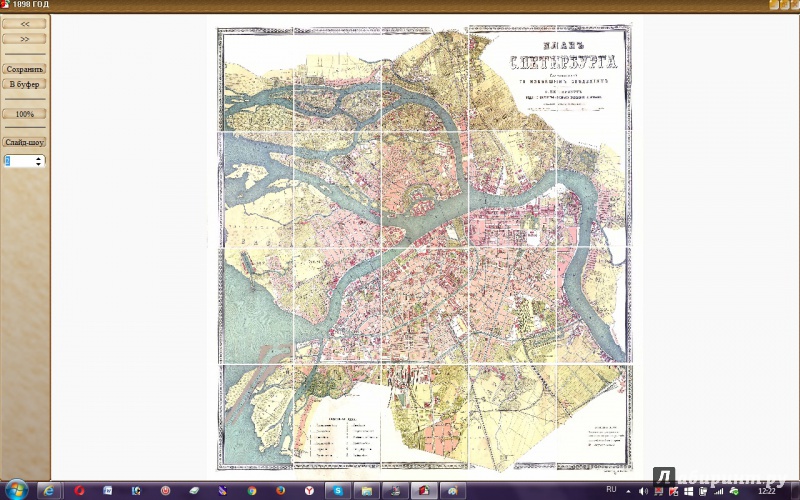This screenshot has height=500, width=800.
Task: Copy the map with В буфер button
Action: coord(24,84)
